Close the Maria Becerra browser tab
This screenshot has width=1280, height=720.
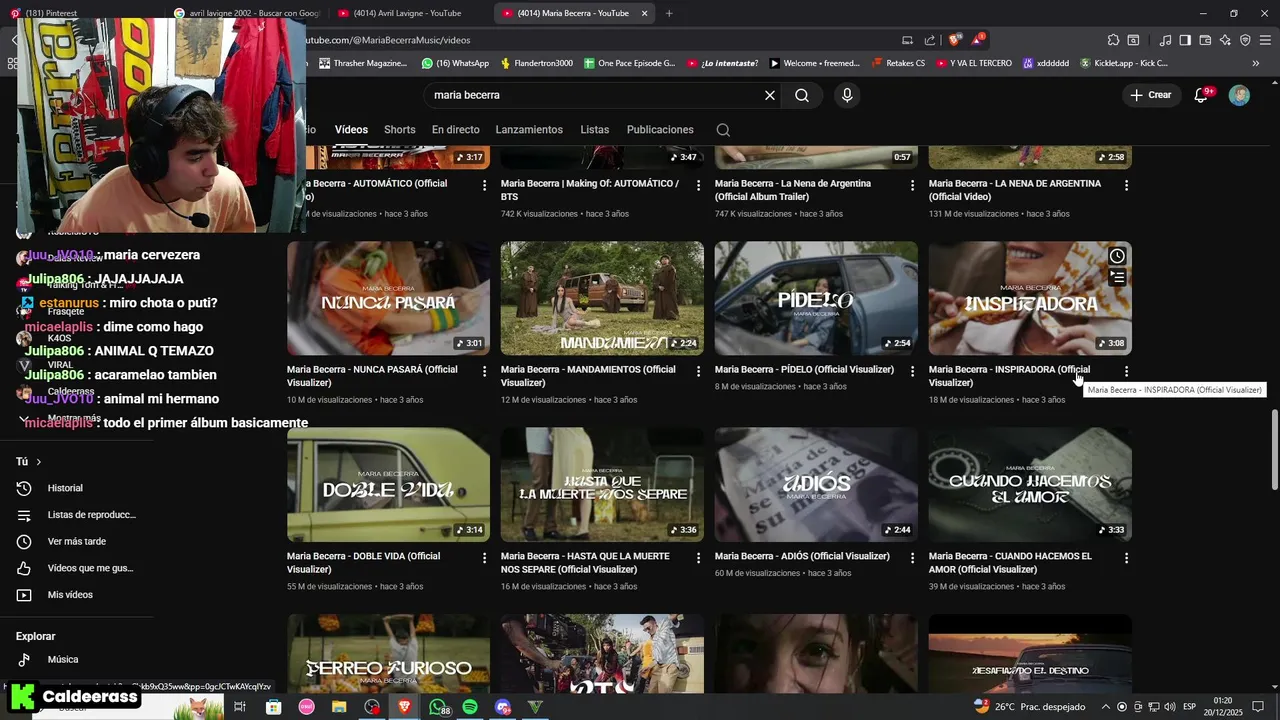coord(644,13)
